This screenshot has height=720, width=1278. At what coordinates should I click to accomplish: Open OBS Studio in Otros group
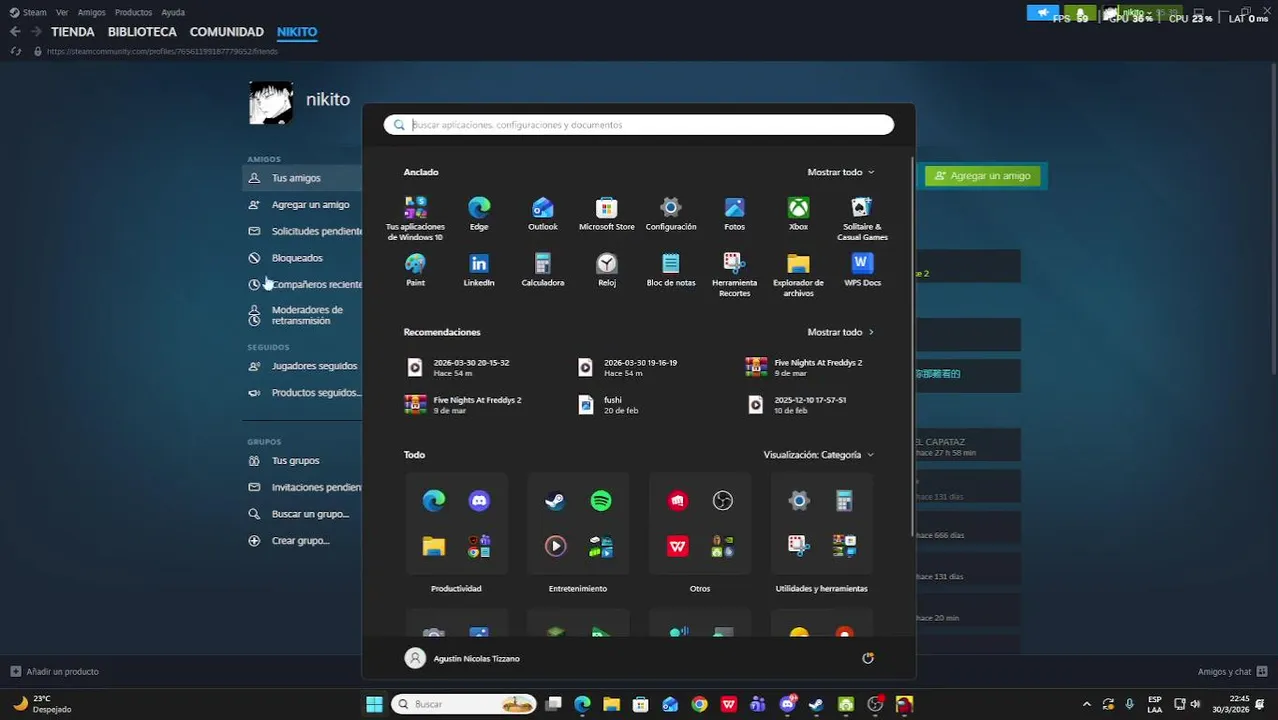[723, 501]
